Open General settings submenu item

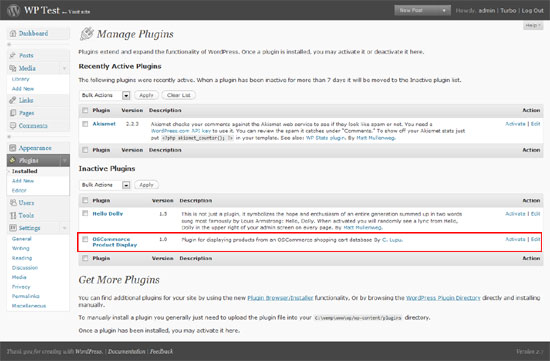[21, 239]
